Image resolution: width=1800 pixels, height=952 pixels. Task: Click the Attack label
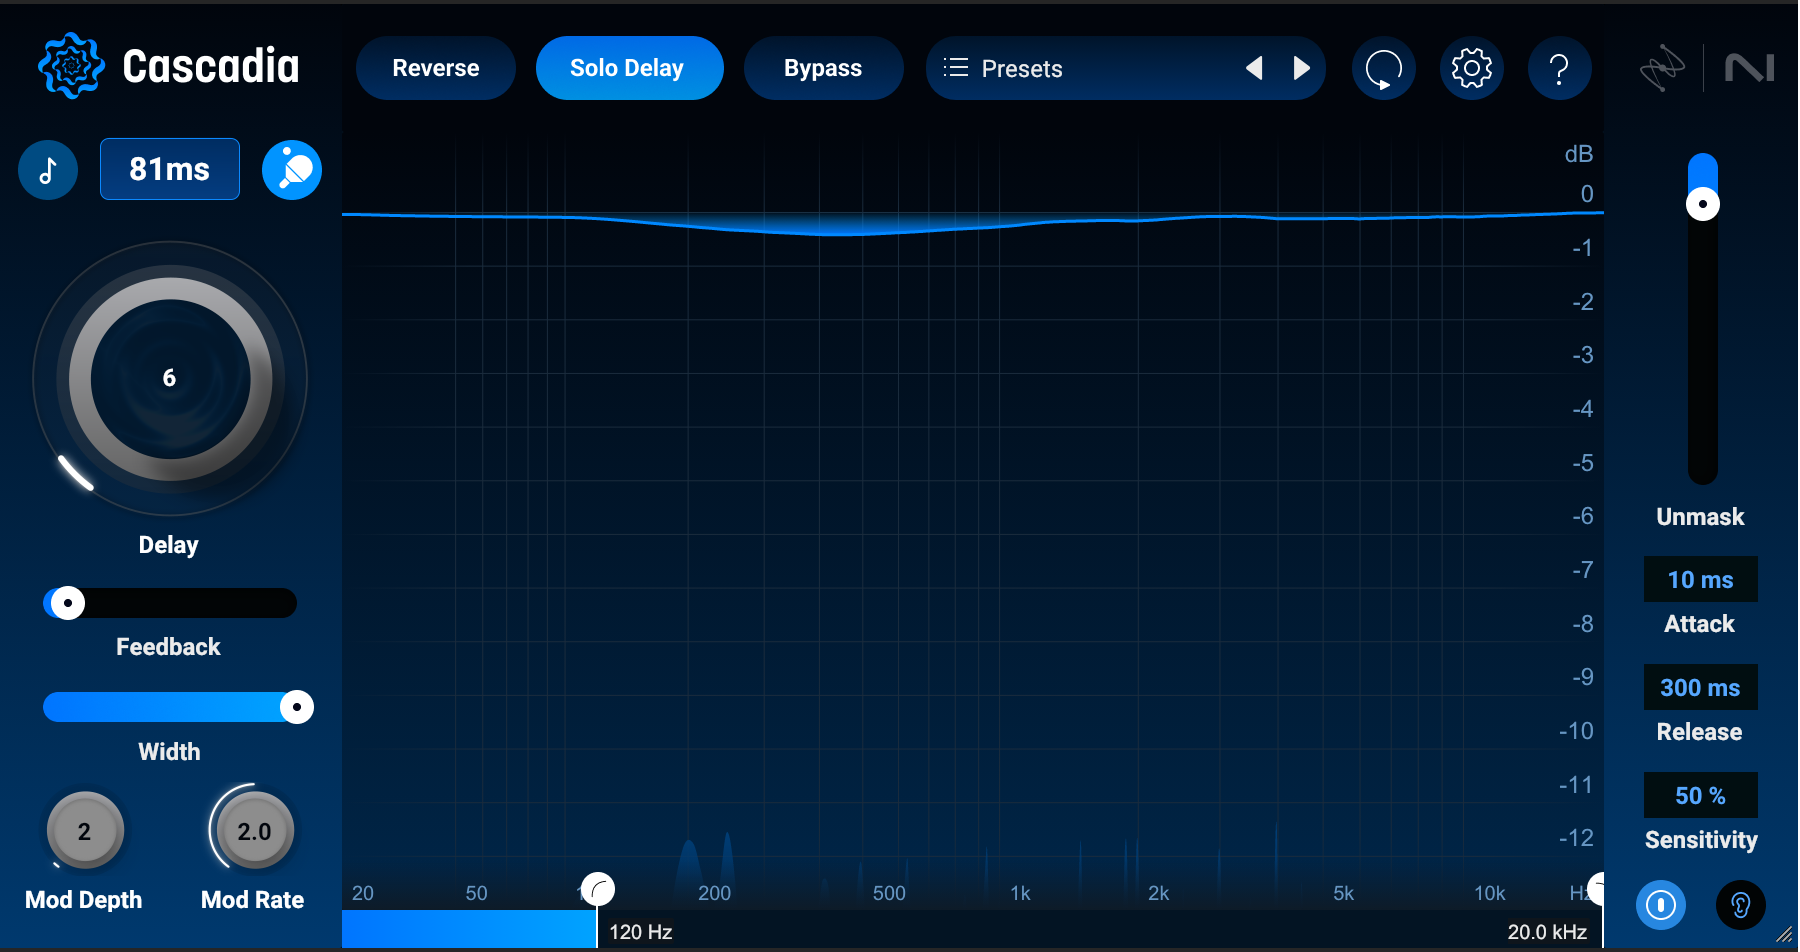click(x=1700, y=624)
